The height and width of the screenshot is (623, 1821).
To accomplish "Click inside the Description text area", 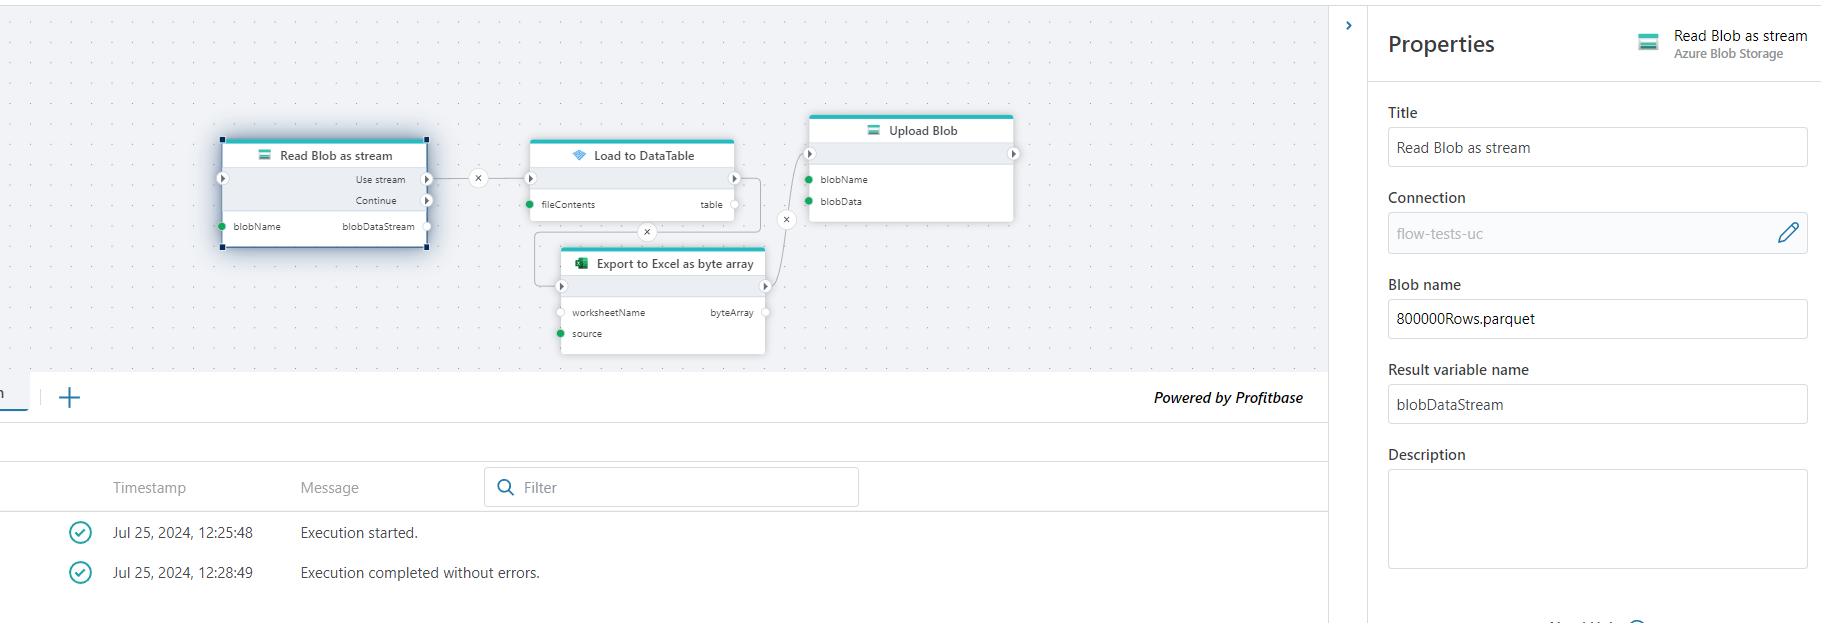I will coord(1596,519).
